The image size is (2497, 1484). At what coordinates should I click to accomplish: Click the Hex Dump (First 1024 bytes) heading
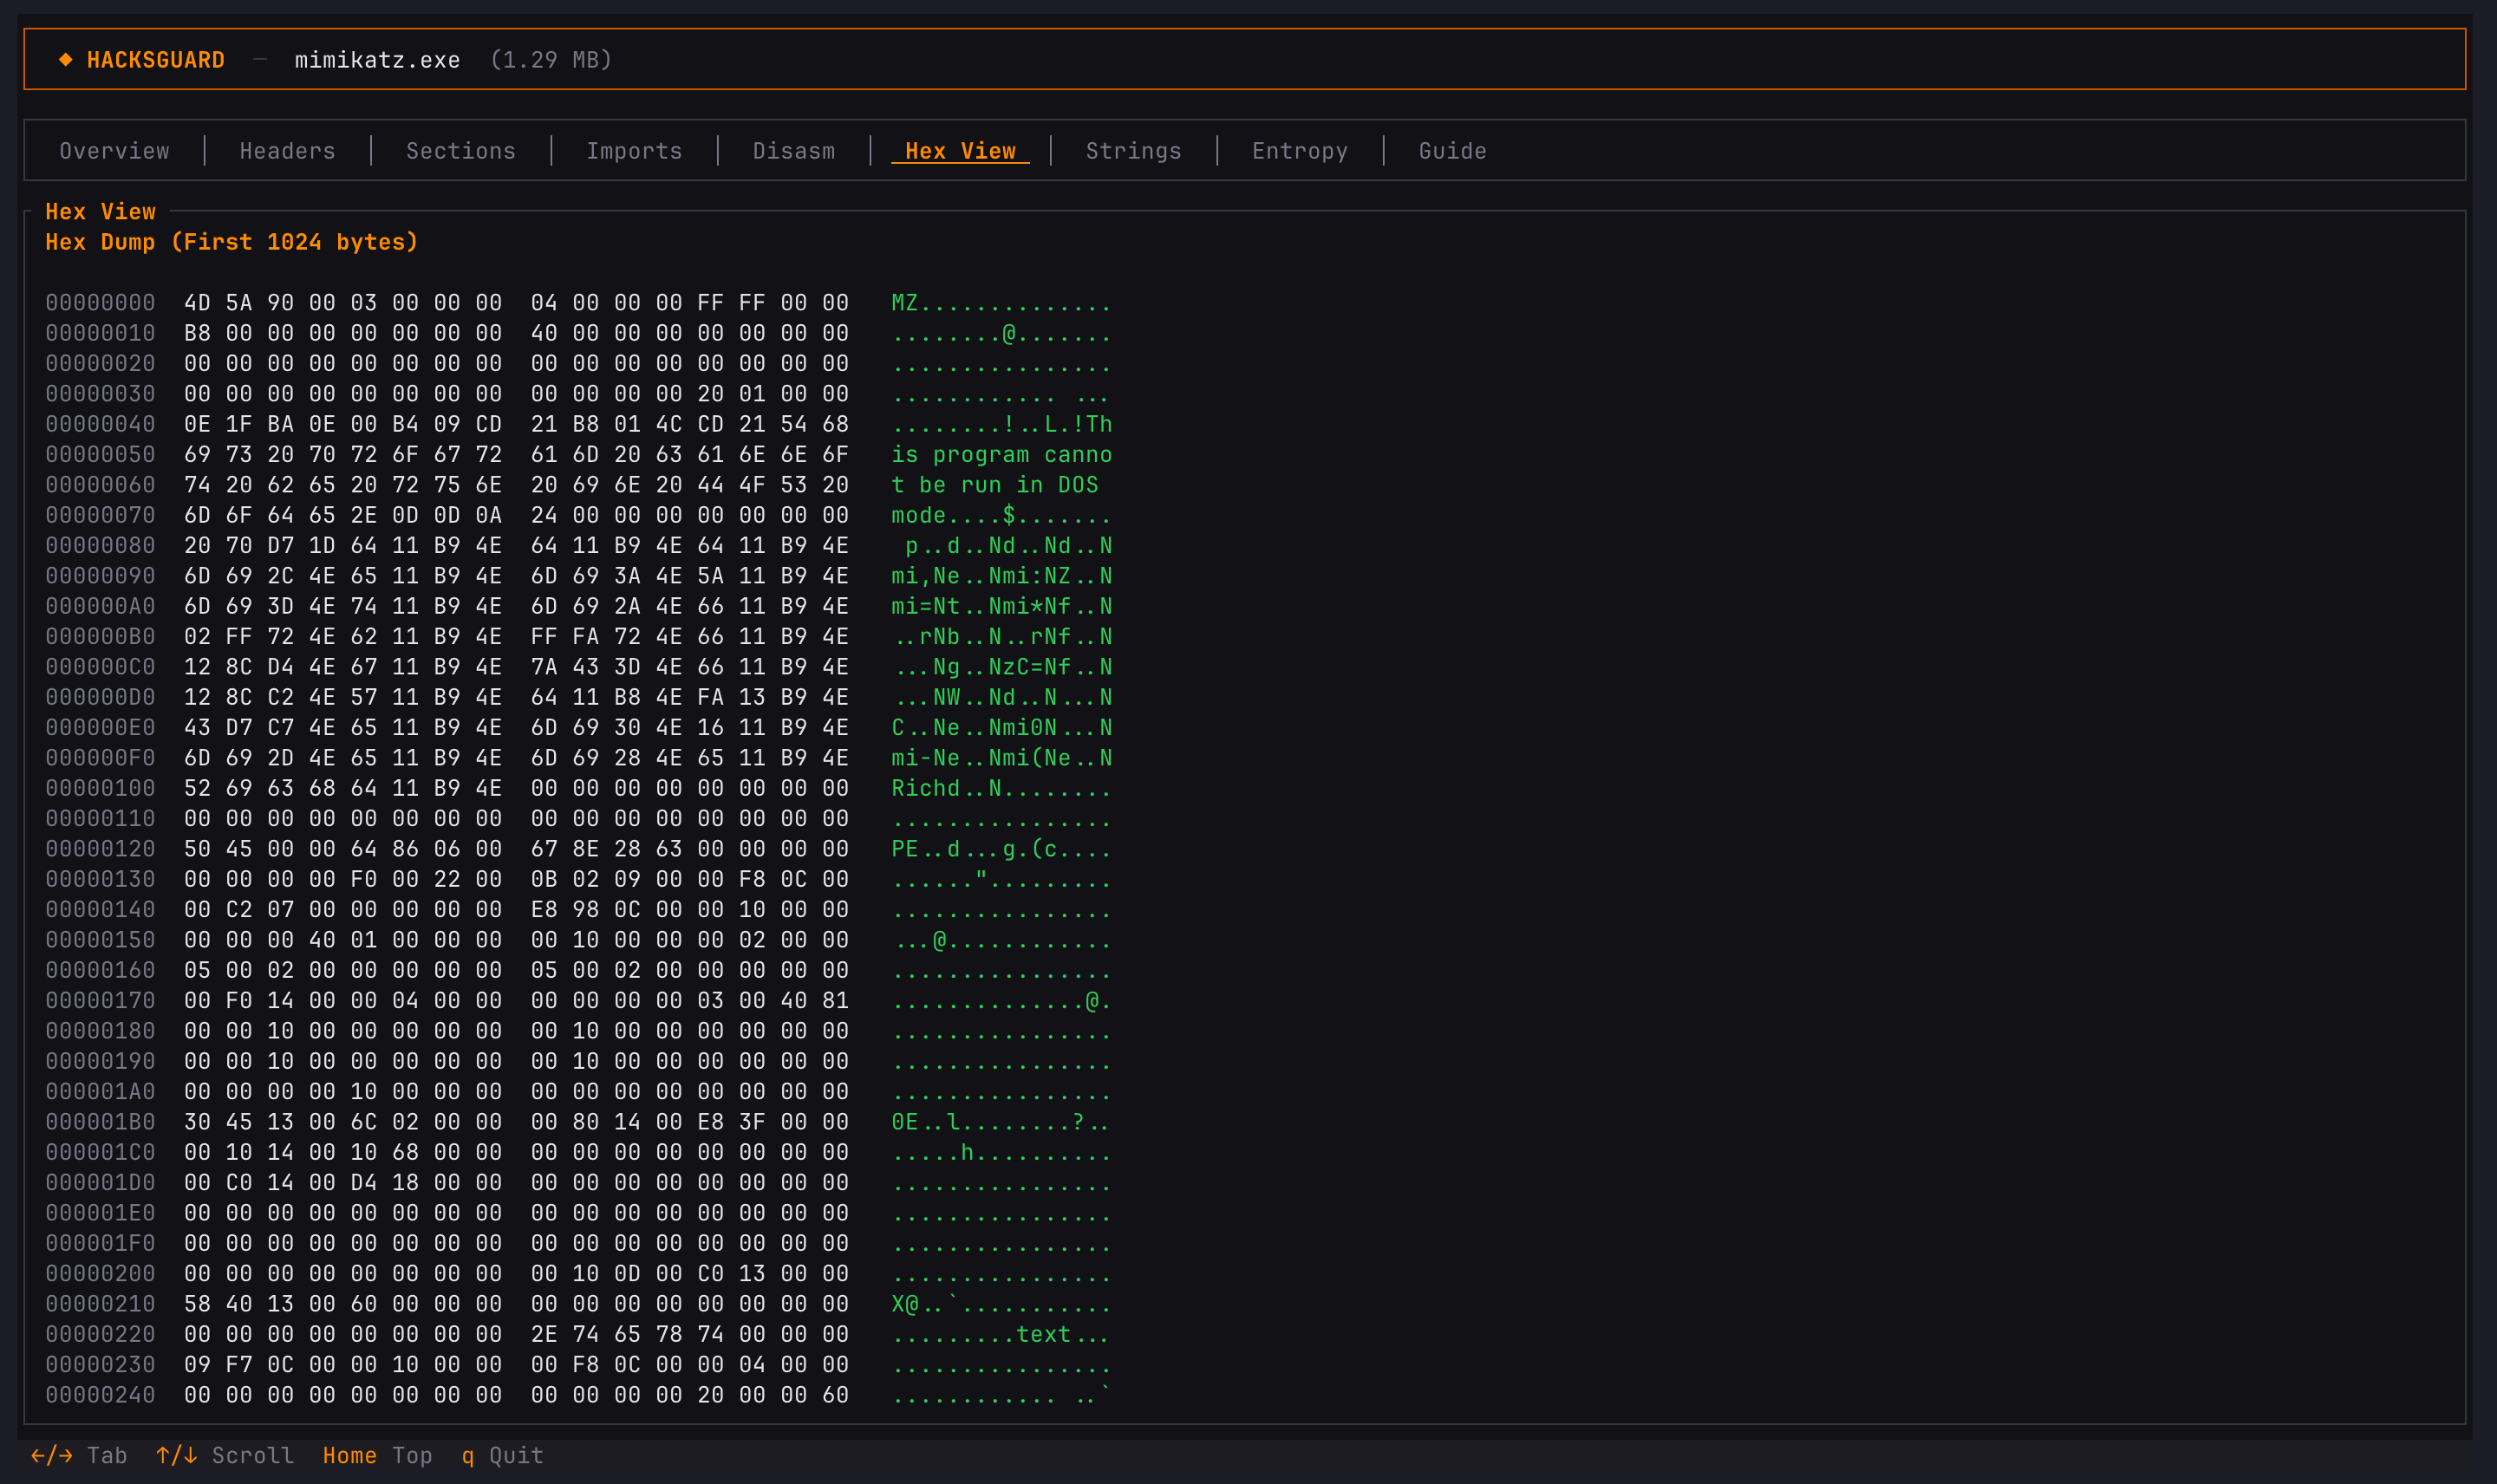[232, 242]
